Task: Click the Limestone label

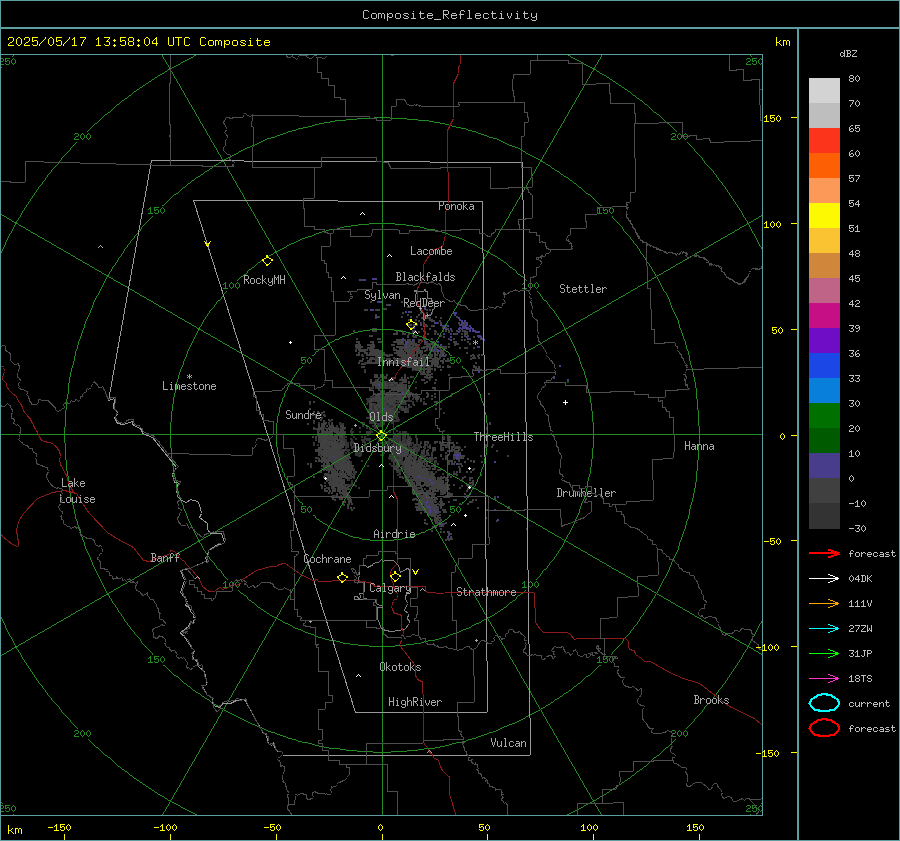Action: coord(189,386)
